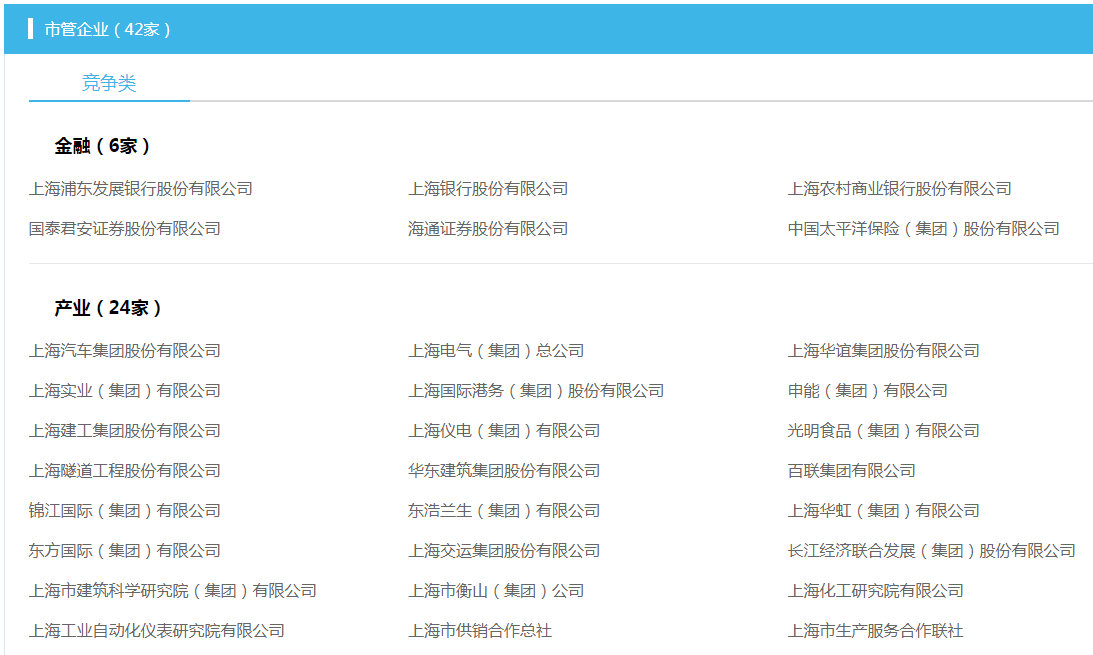Click the 市管企业（42家）header title
The height and width of the screenshot is (655, 1093).
[x=107, y=29]
